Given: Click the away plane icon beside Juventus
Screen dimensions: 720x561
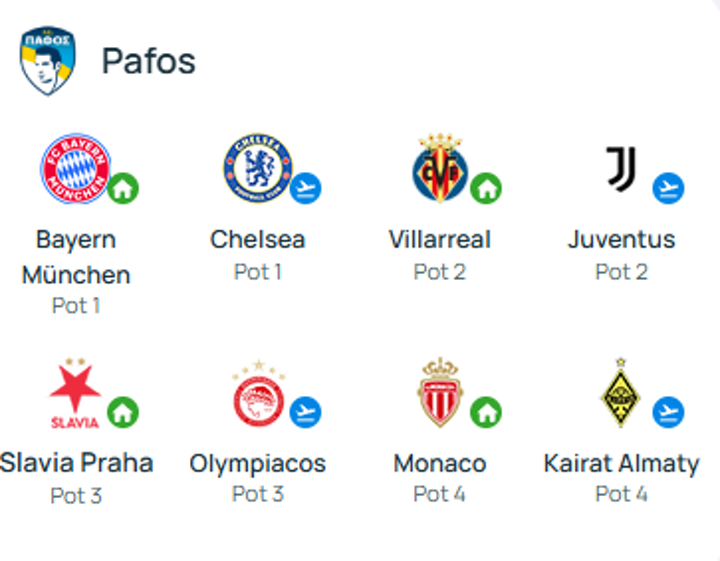Looking at the screenshot, I should [668, 188].
